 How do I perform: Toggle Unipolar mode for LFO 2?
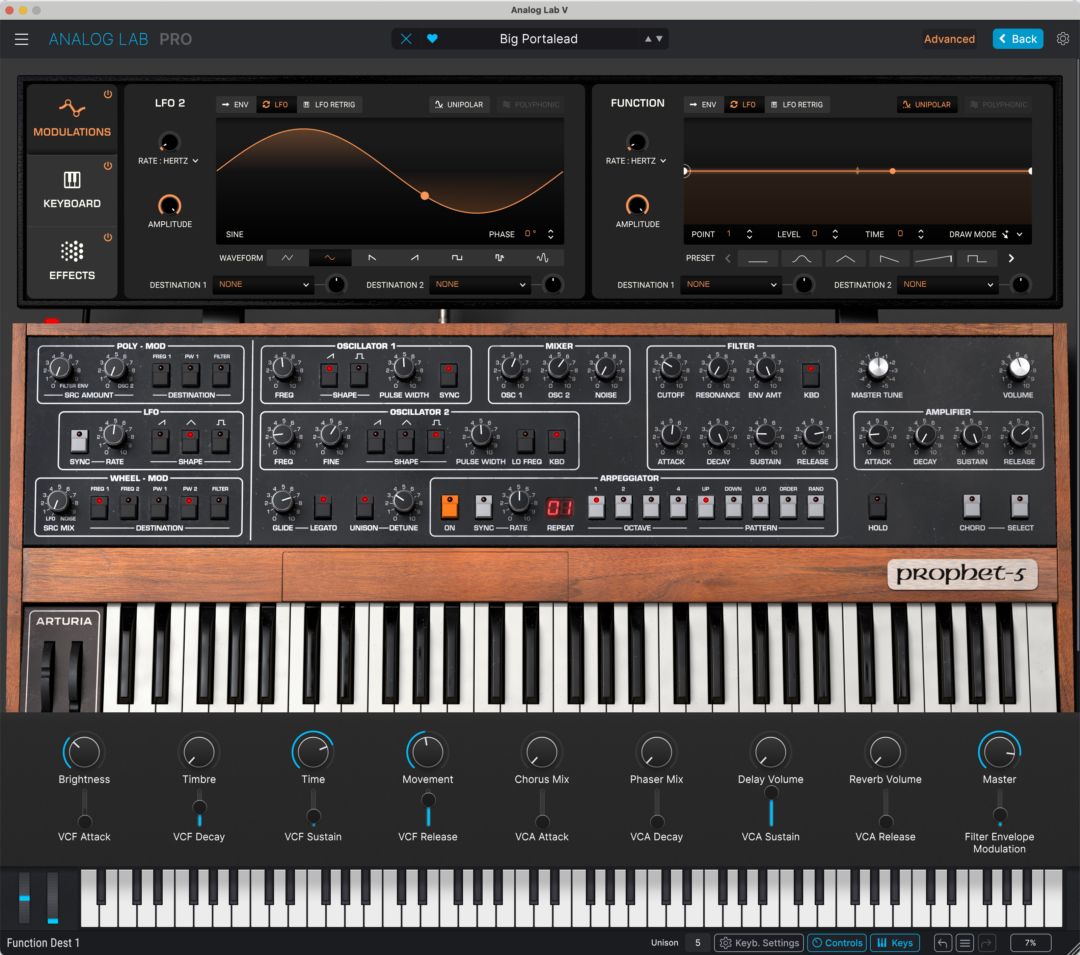[x=459, y=105]
